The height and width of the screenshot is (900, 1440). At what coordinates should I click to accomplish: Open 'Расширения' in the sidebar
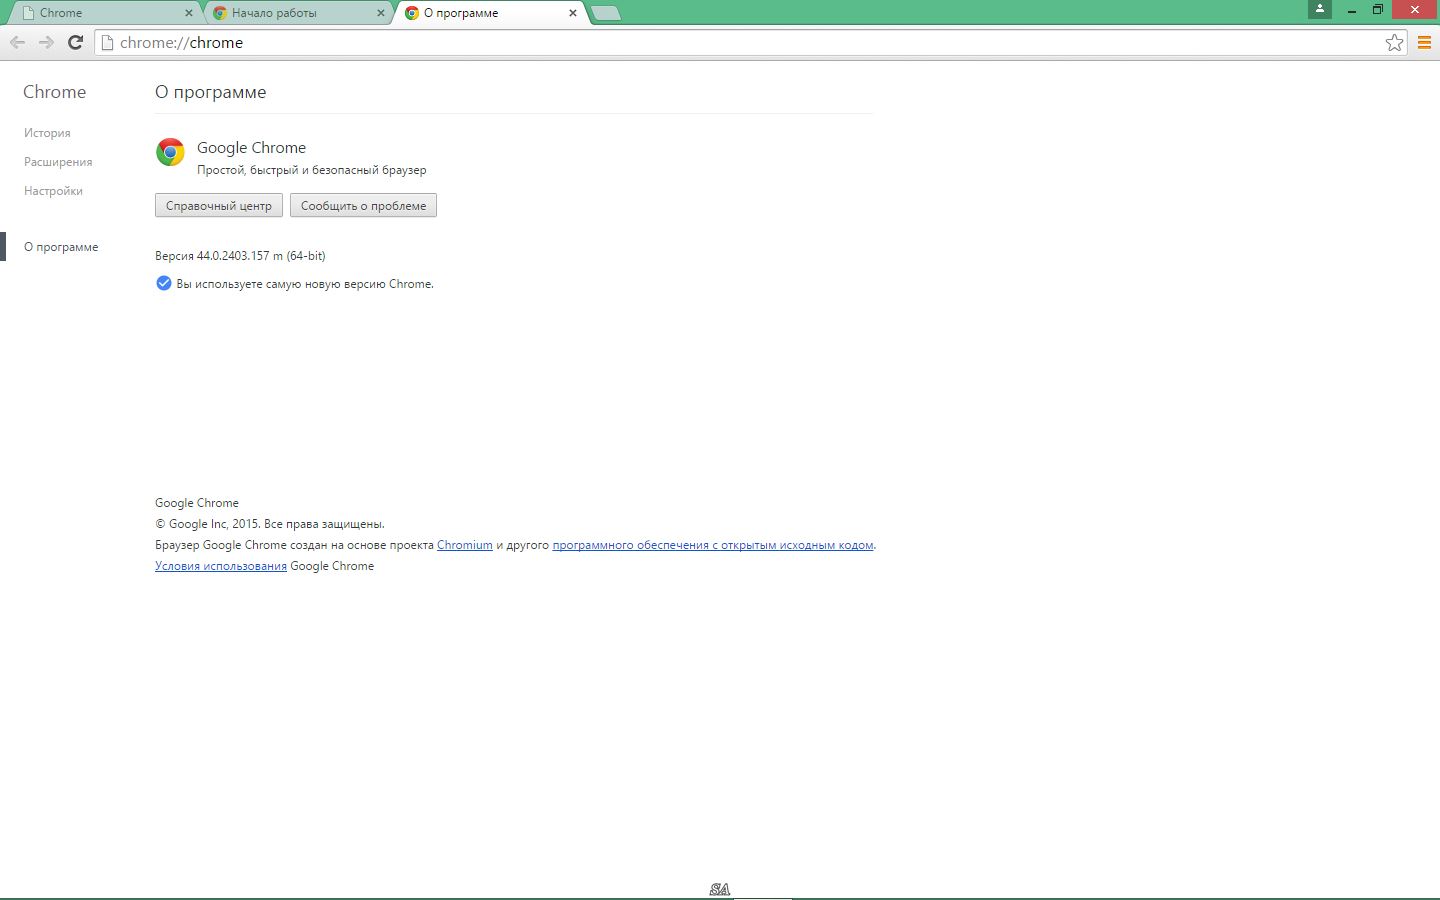point(58,162)
